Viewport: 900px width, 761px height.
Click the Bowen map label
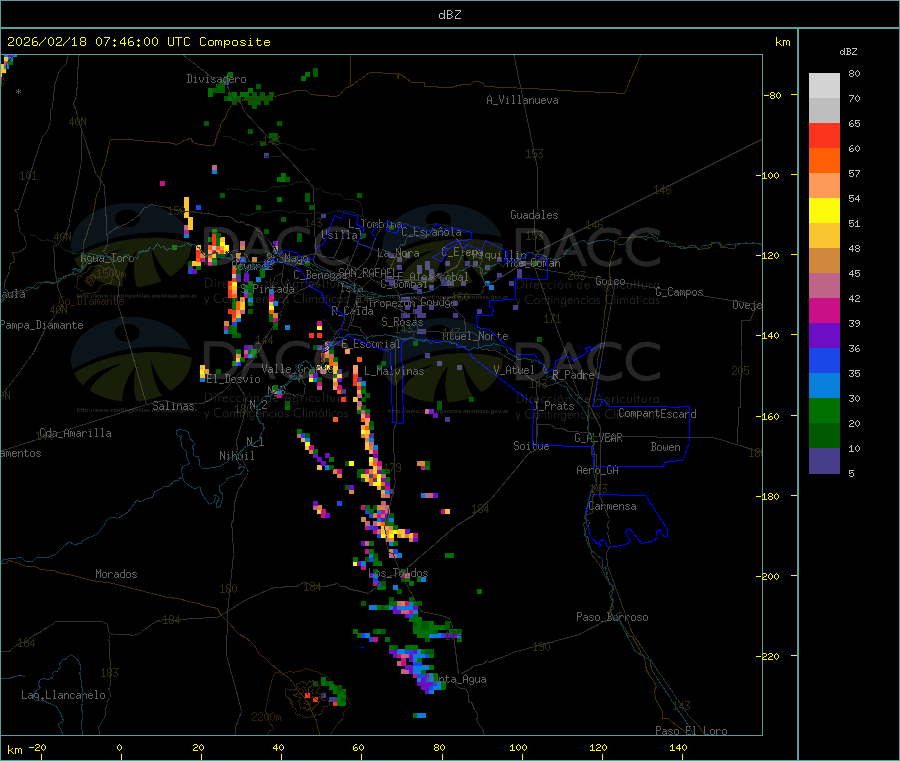666,446
